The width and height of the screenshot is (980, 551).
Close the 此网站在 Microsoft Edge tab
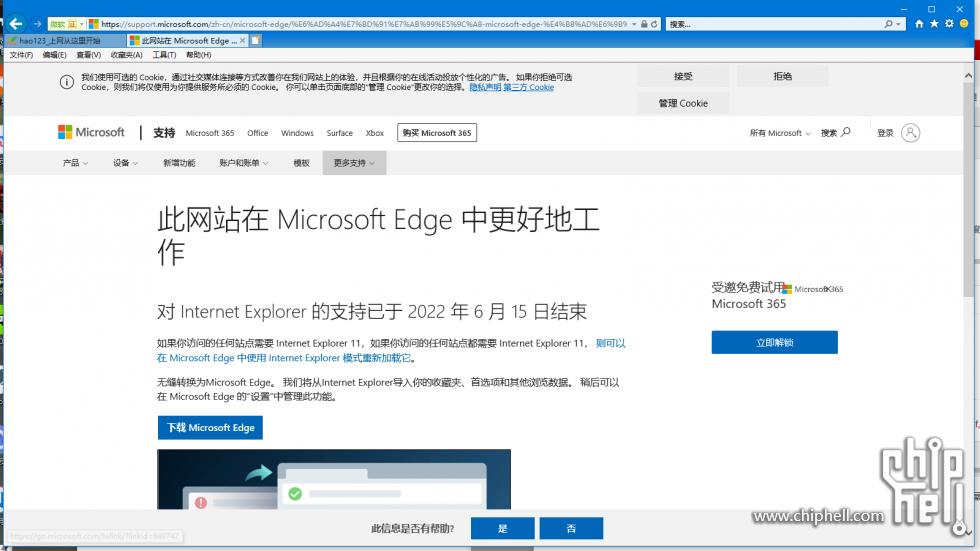242,41
